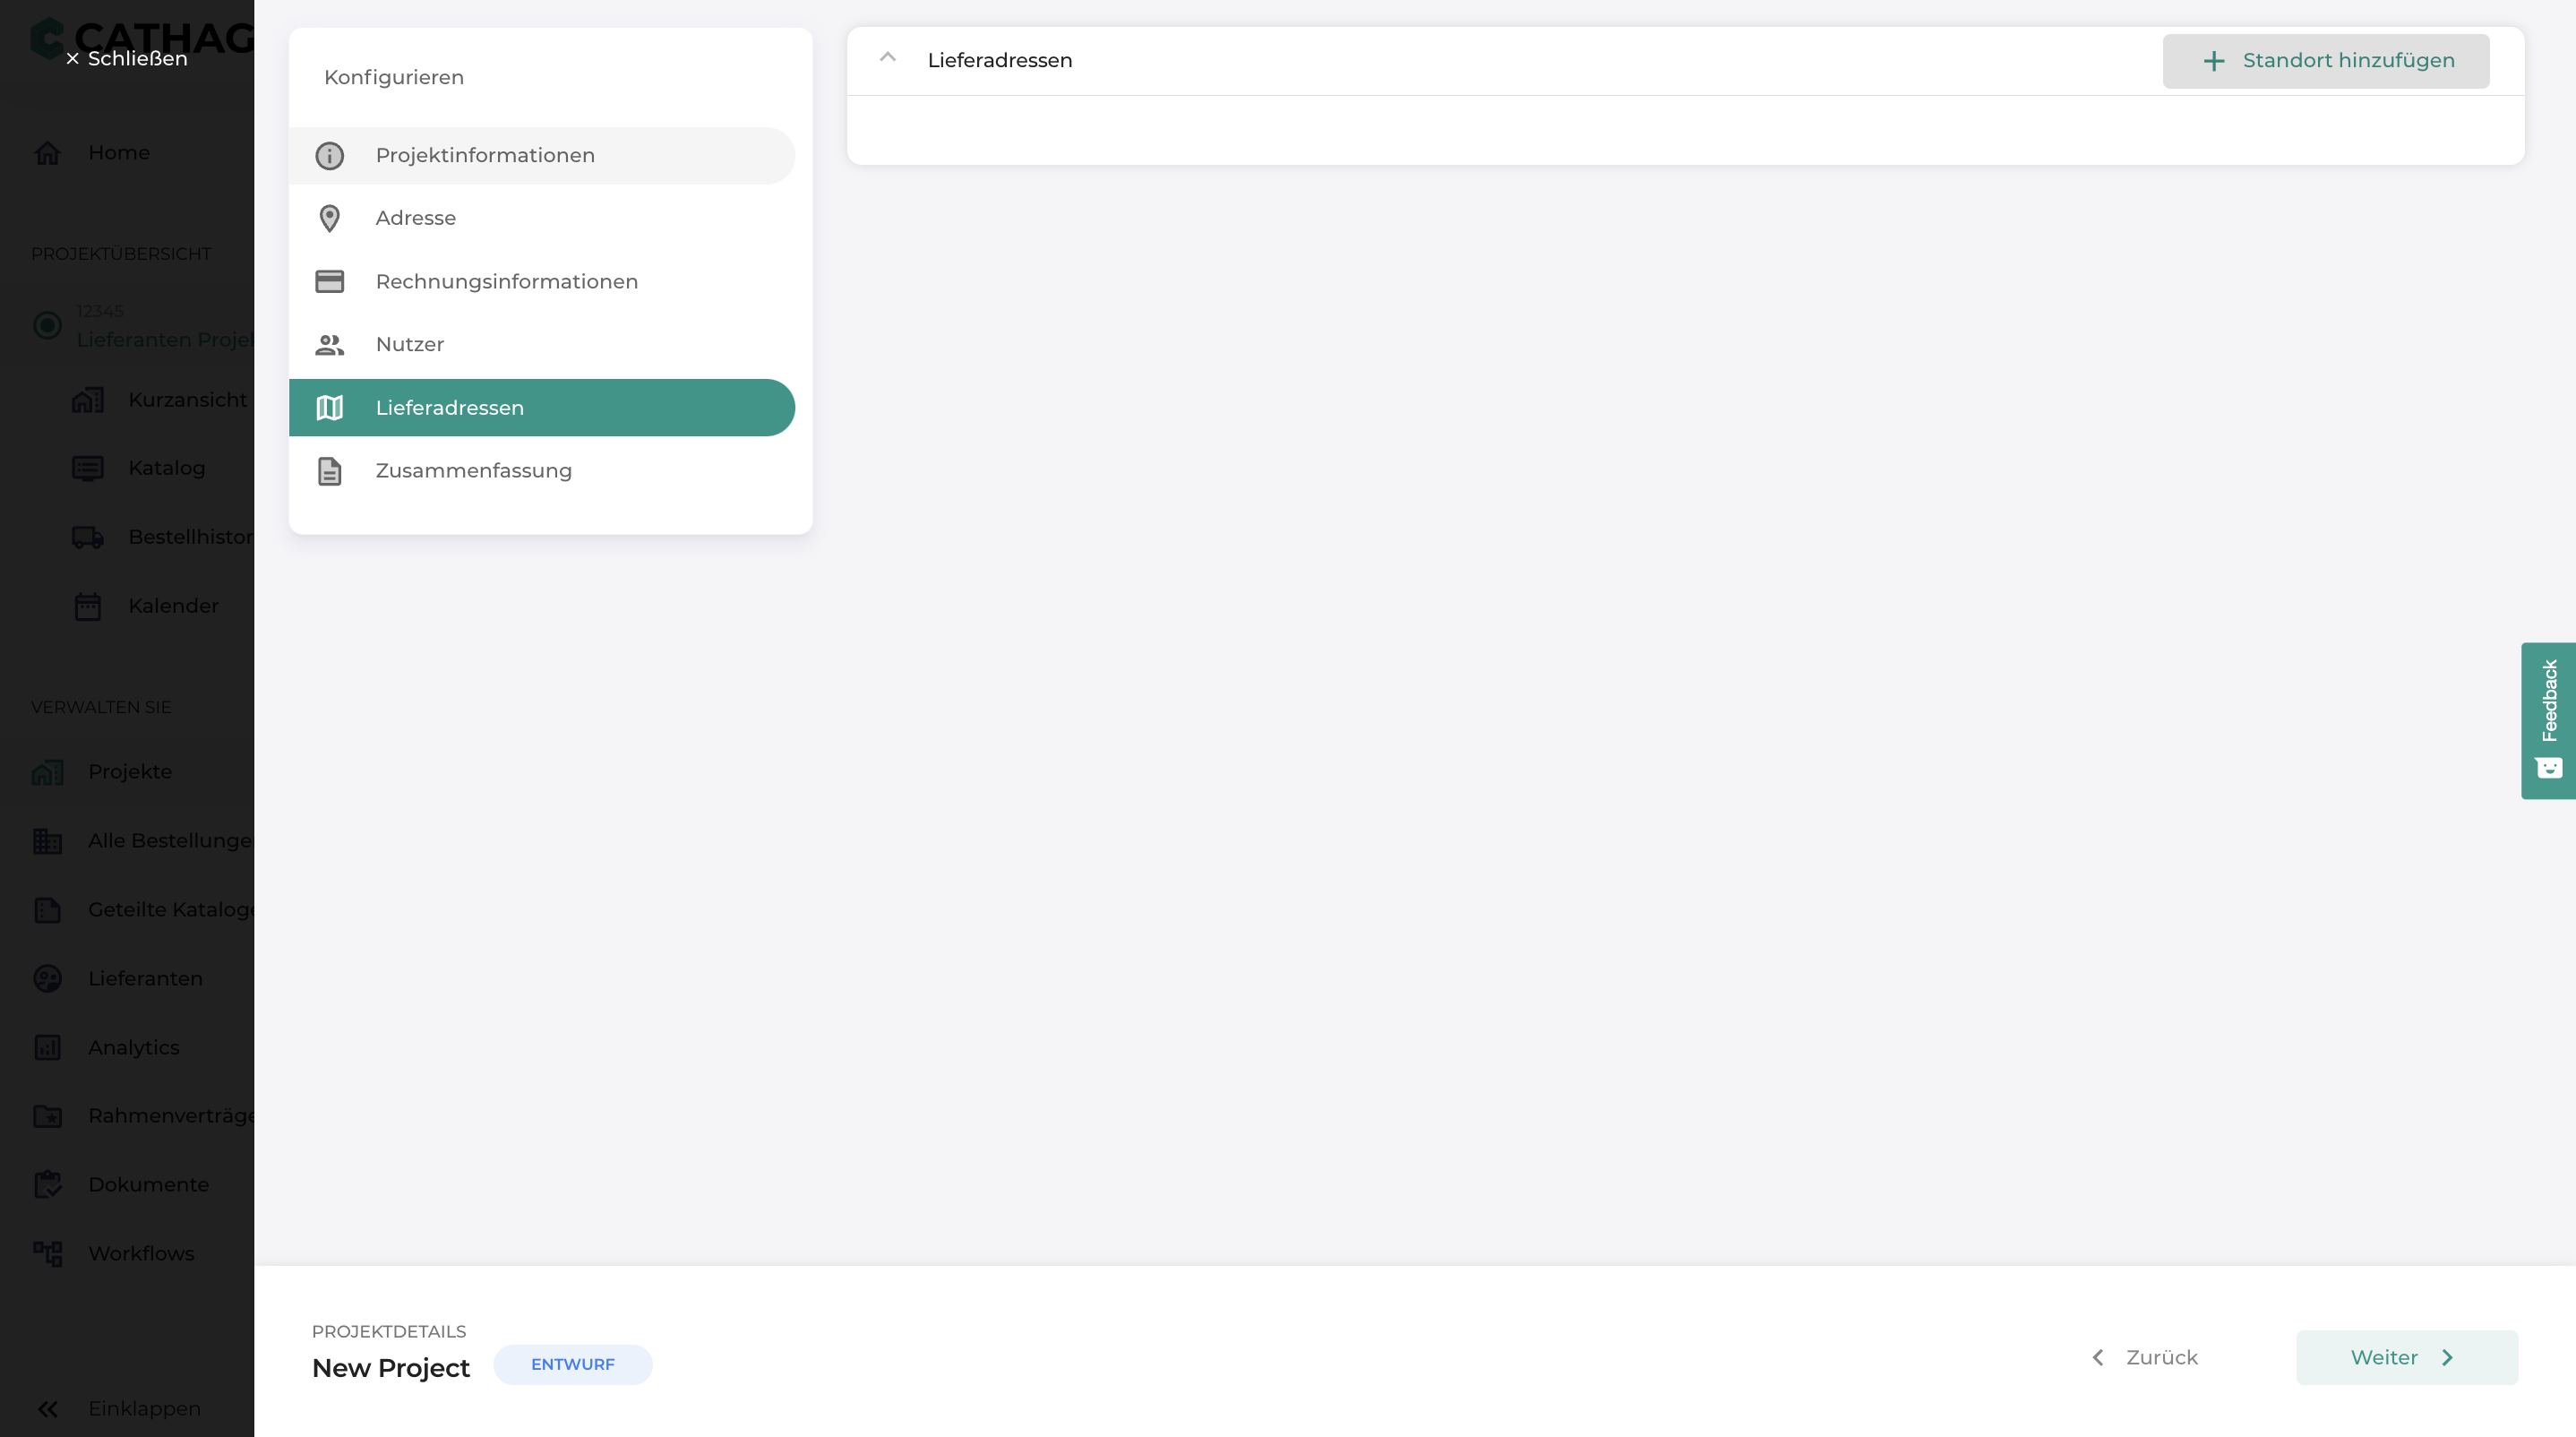Viewport: 2576px width, 1437px height.
Task: Open the Nutzer step
Action: (542, 345)
